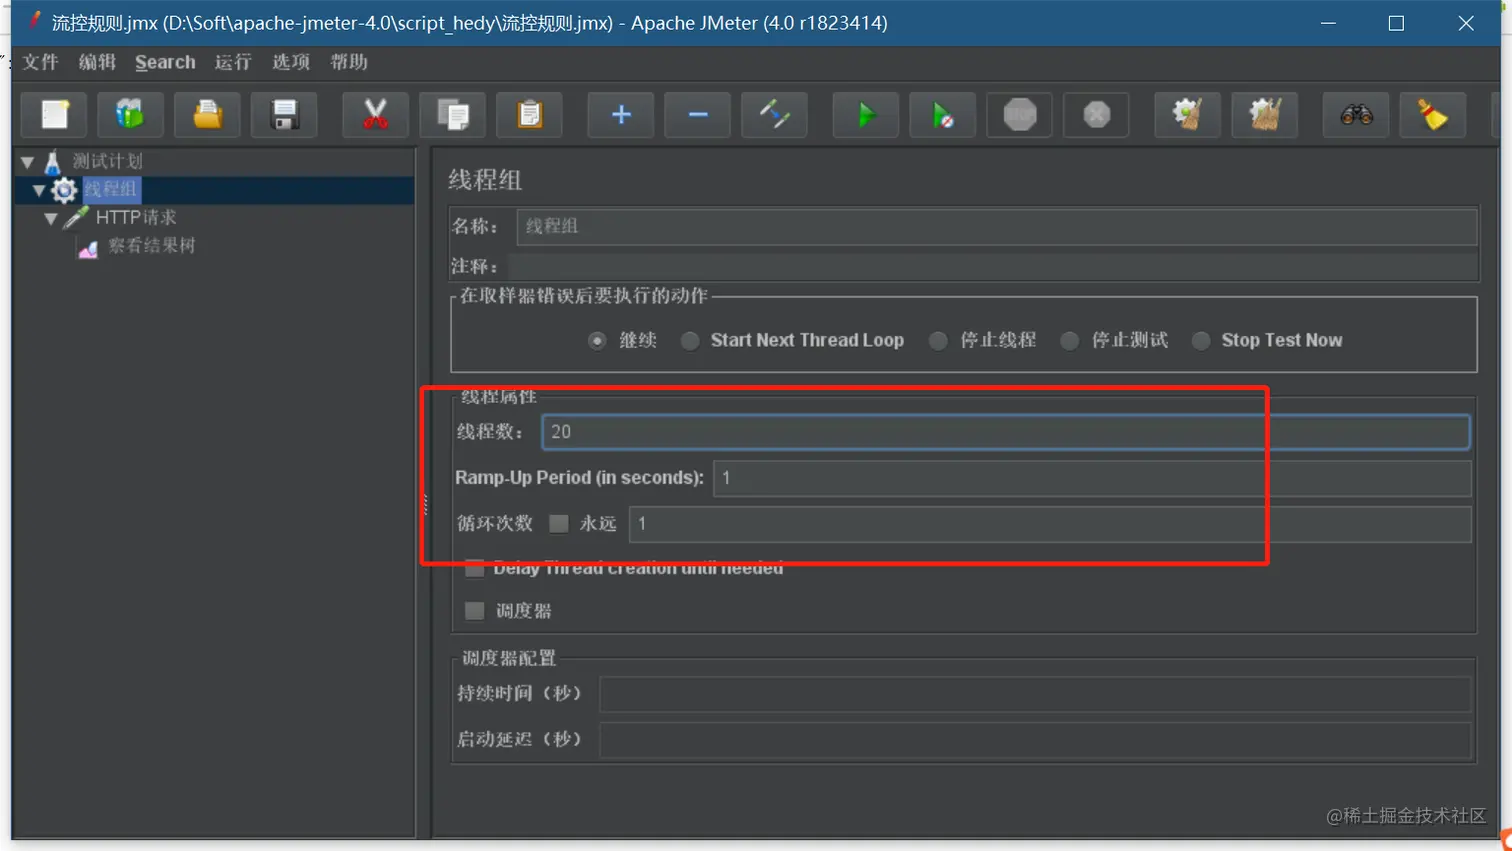
Task: Check the 永远 loop forever checkbox
Action: tap(559, 523)
